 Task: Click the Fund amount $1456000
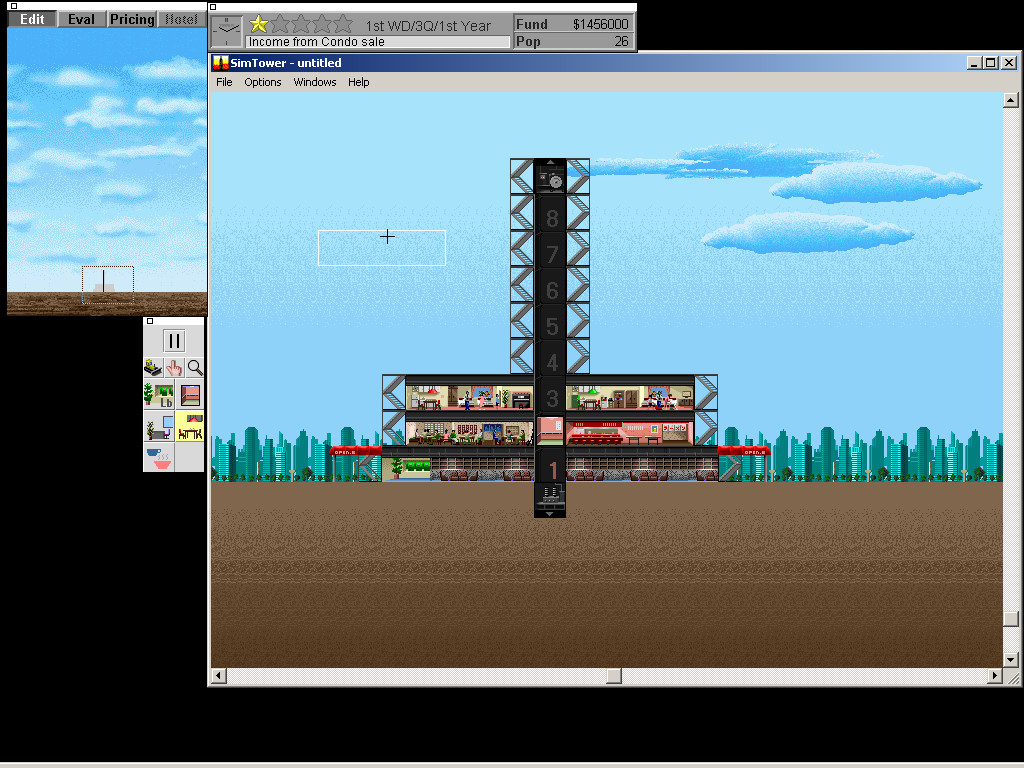click(x=600, y=24)
